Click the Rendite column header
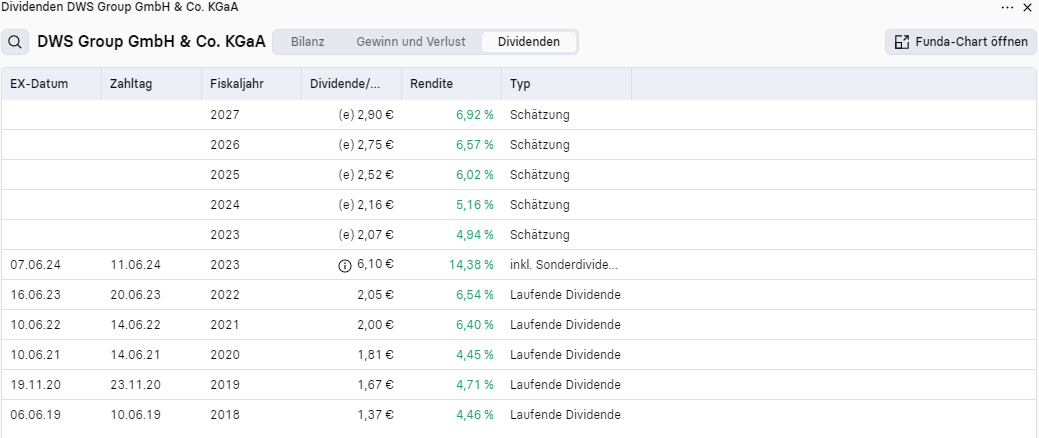Viewport: 1039px width, 438px height. coord(452,84)
